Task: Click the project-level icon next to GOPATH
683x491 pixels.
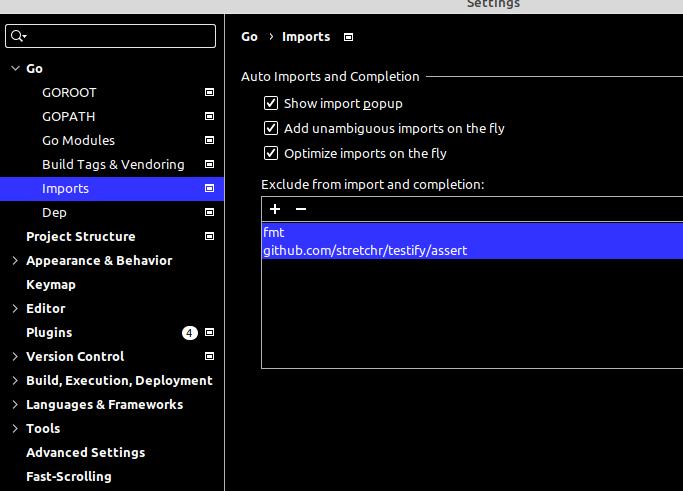Action: click(x=210, y=116)
